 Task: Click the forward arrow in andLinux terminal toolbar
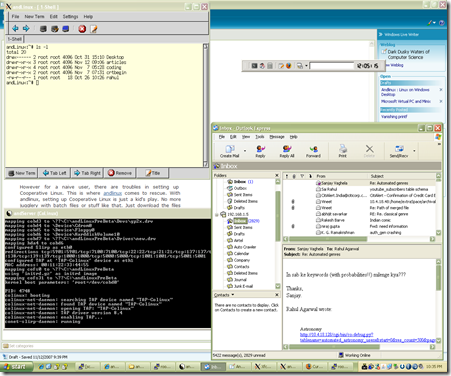click(26, 29)
